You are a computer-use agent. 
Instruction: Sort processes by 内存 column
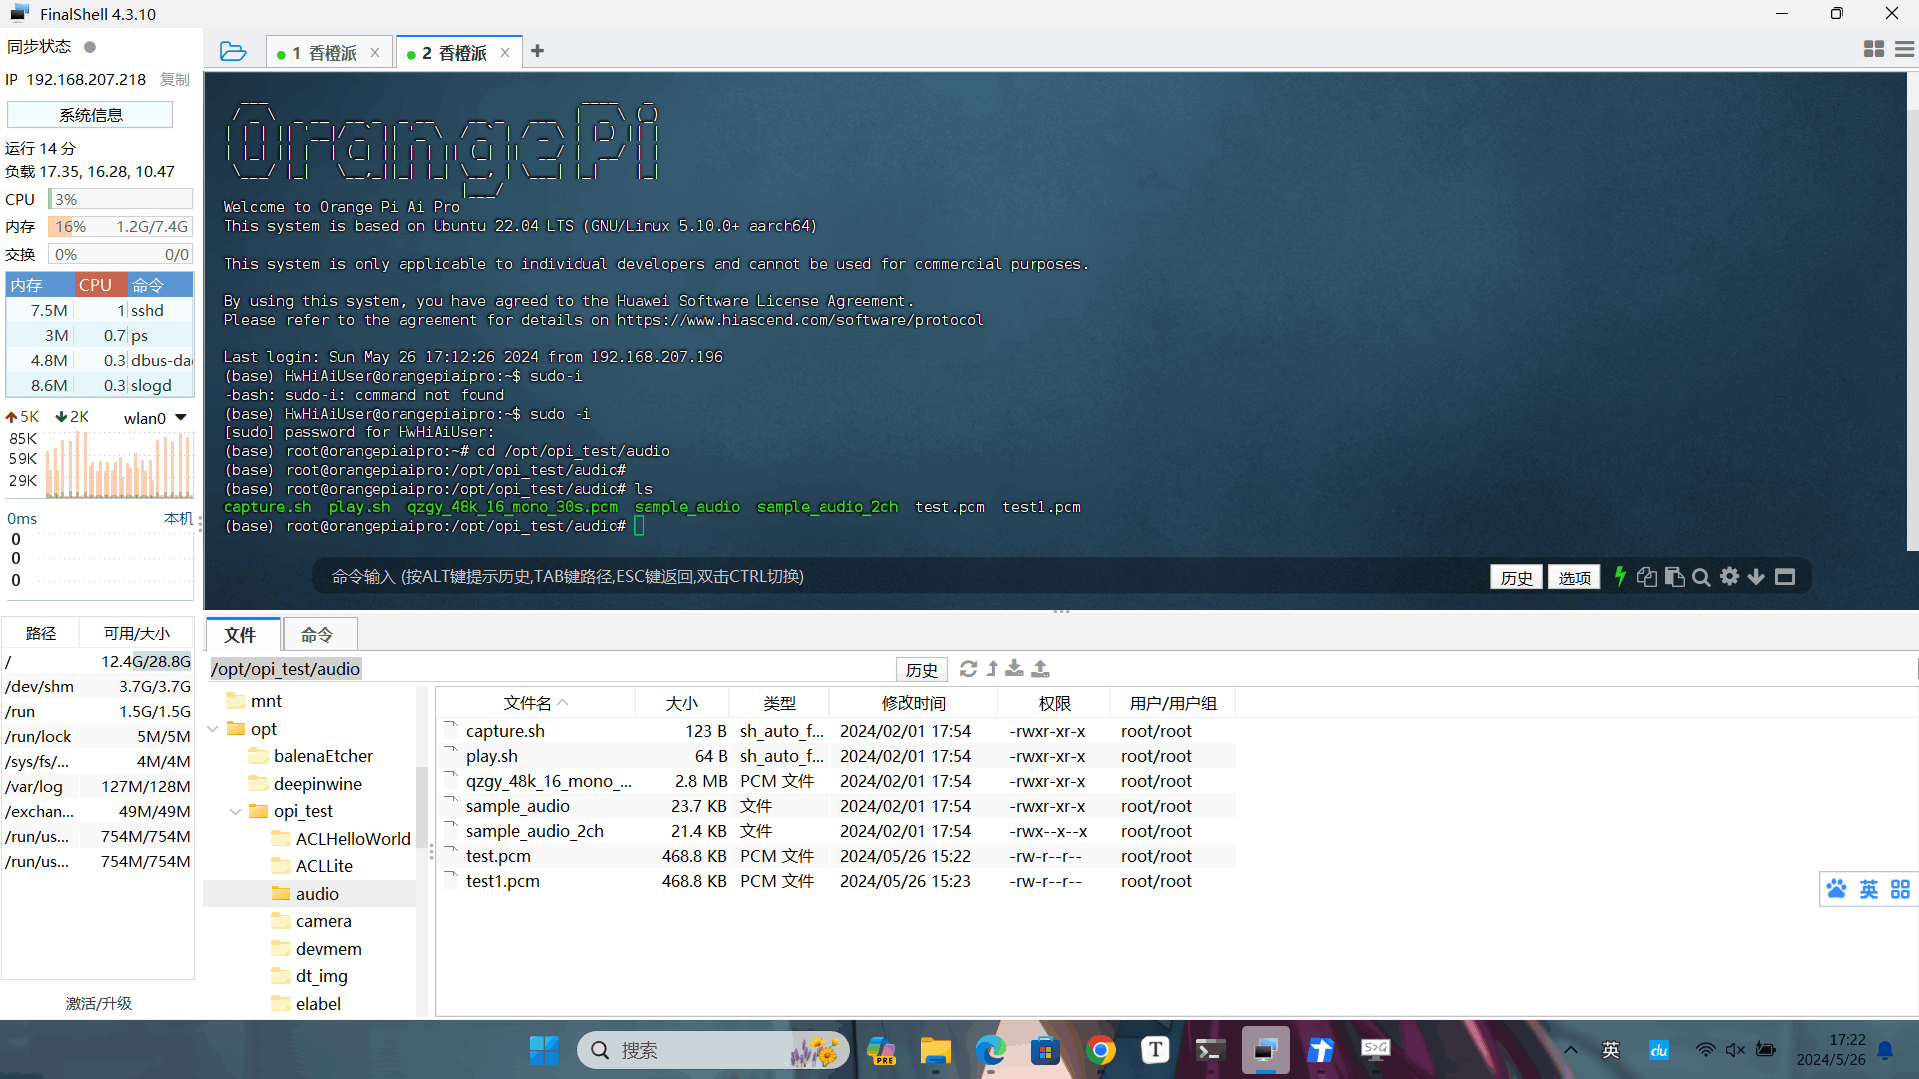[x=40, y=285]
